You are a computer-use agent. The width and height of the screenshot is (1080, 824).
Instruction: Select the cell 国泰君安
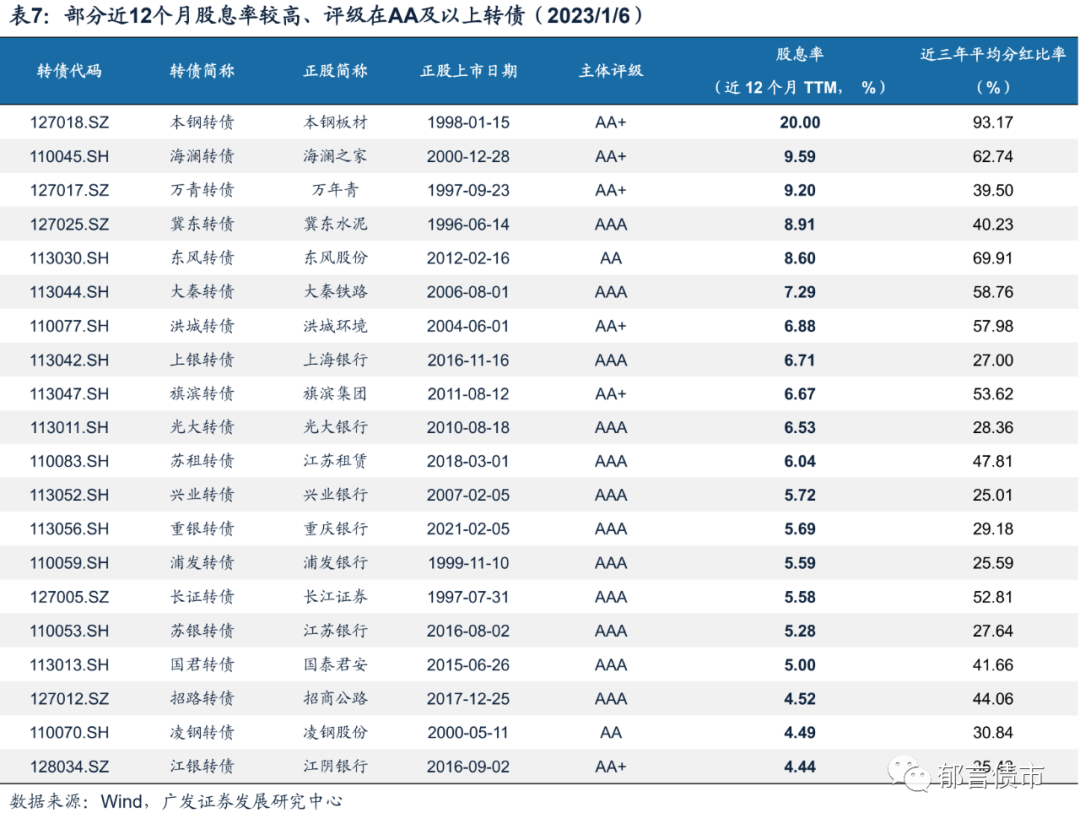click(335, 666)
